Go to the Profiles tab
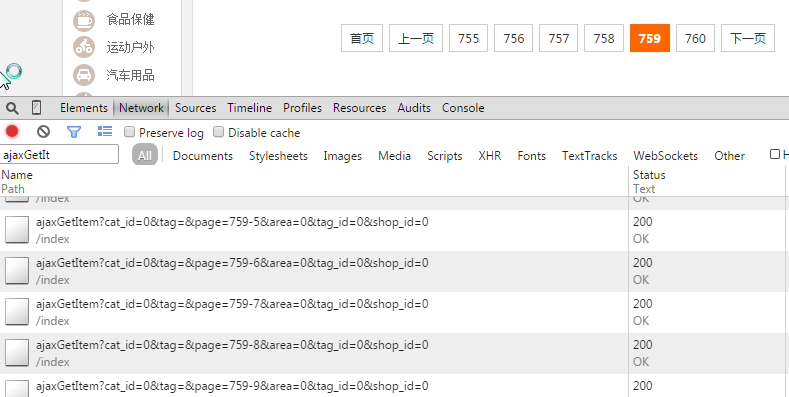Viewport: 789px width, 397px height. click(x=302, y=108)
